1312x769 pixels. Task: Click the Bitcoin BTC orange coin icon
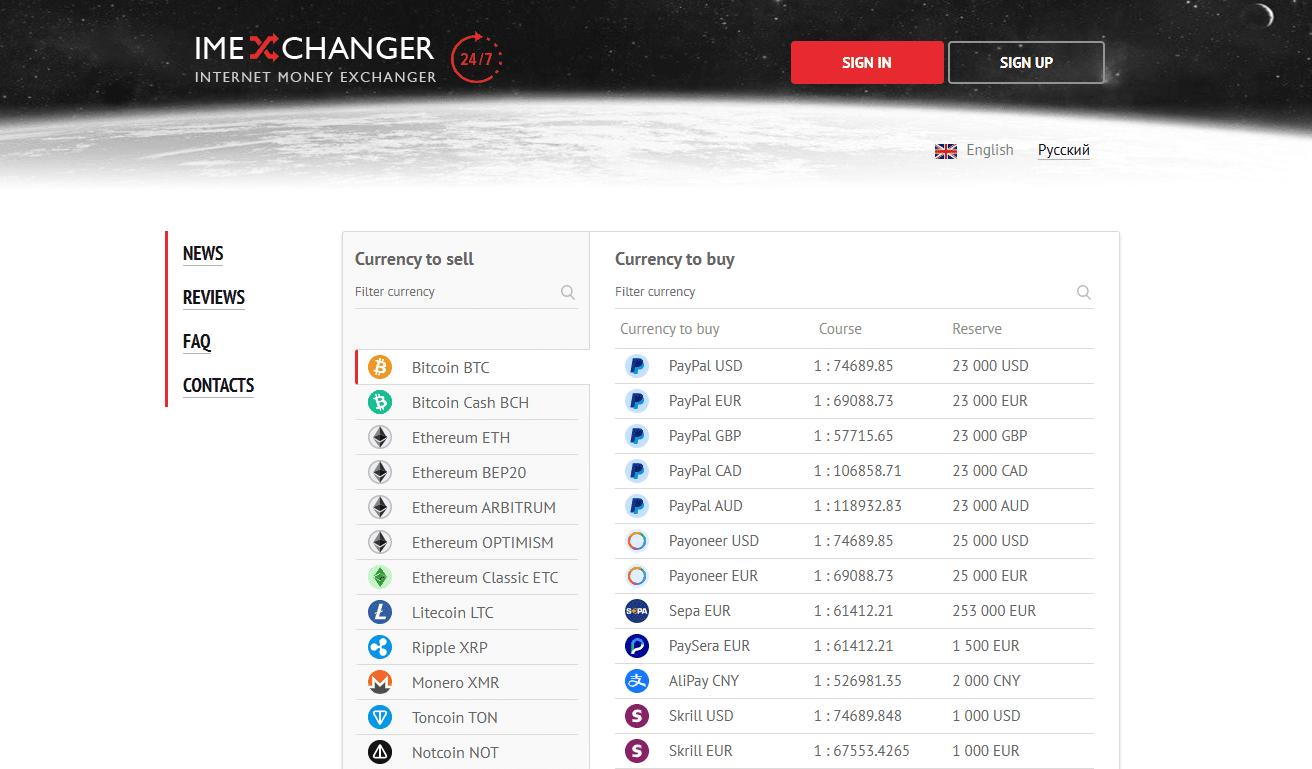point(380,367)
